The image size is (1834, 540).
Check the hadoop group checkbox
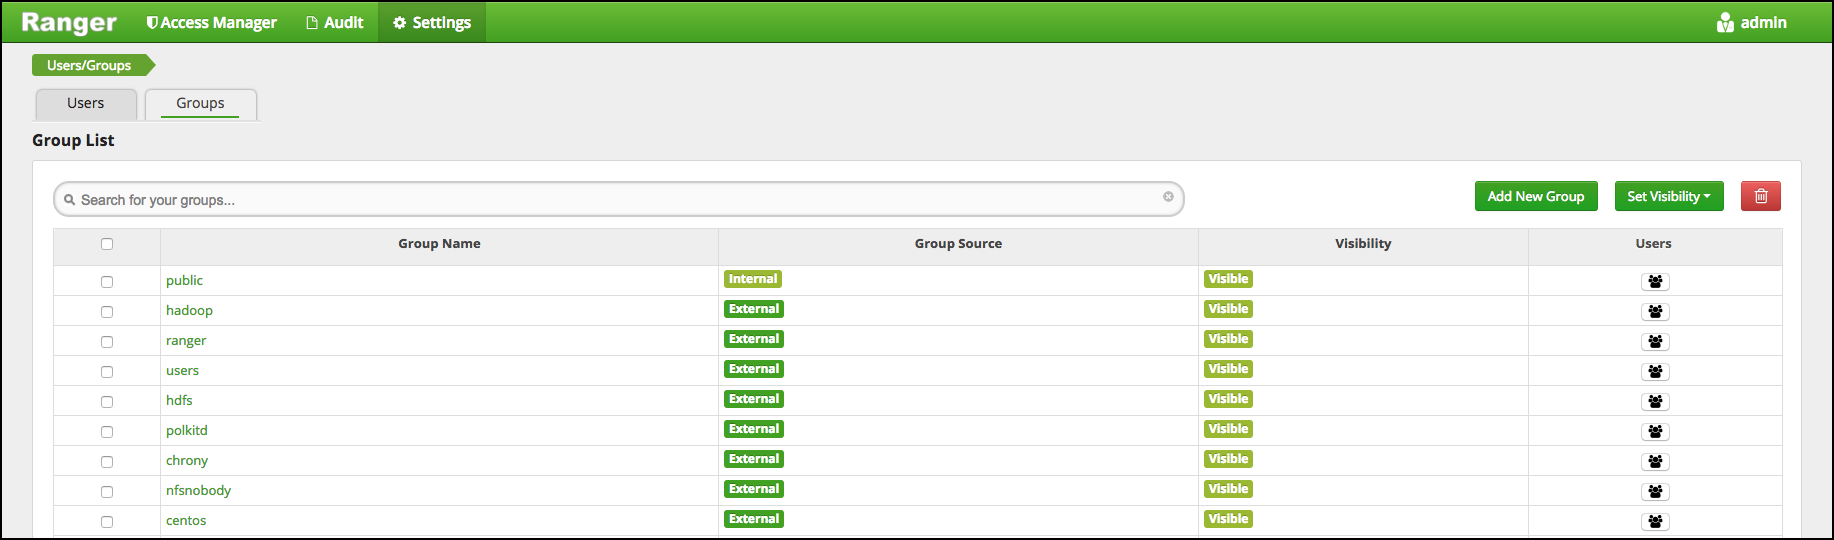pos(107,312)
